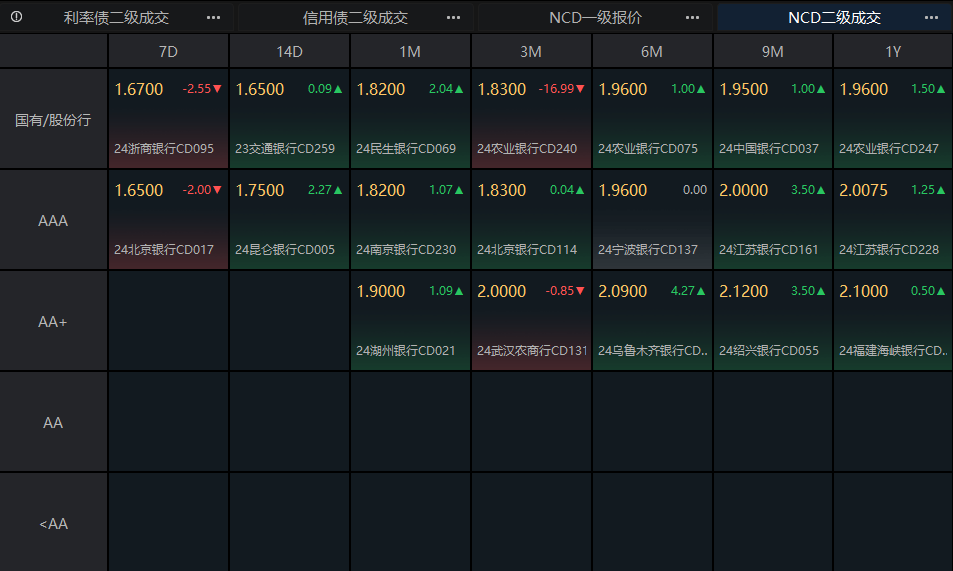Screen dimensions: 953x571
Task: Open the 24农业银行CD247 cell
Action: pos(893,119)
